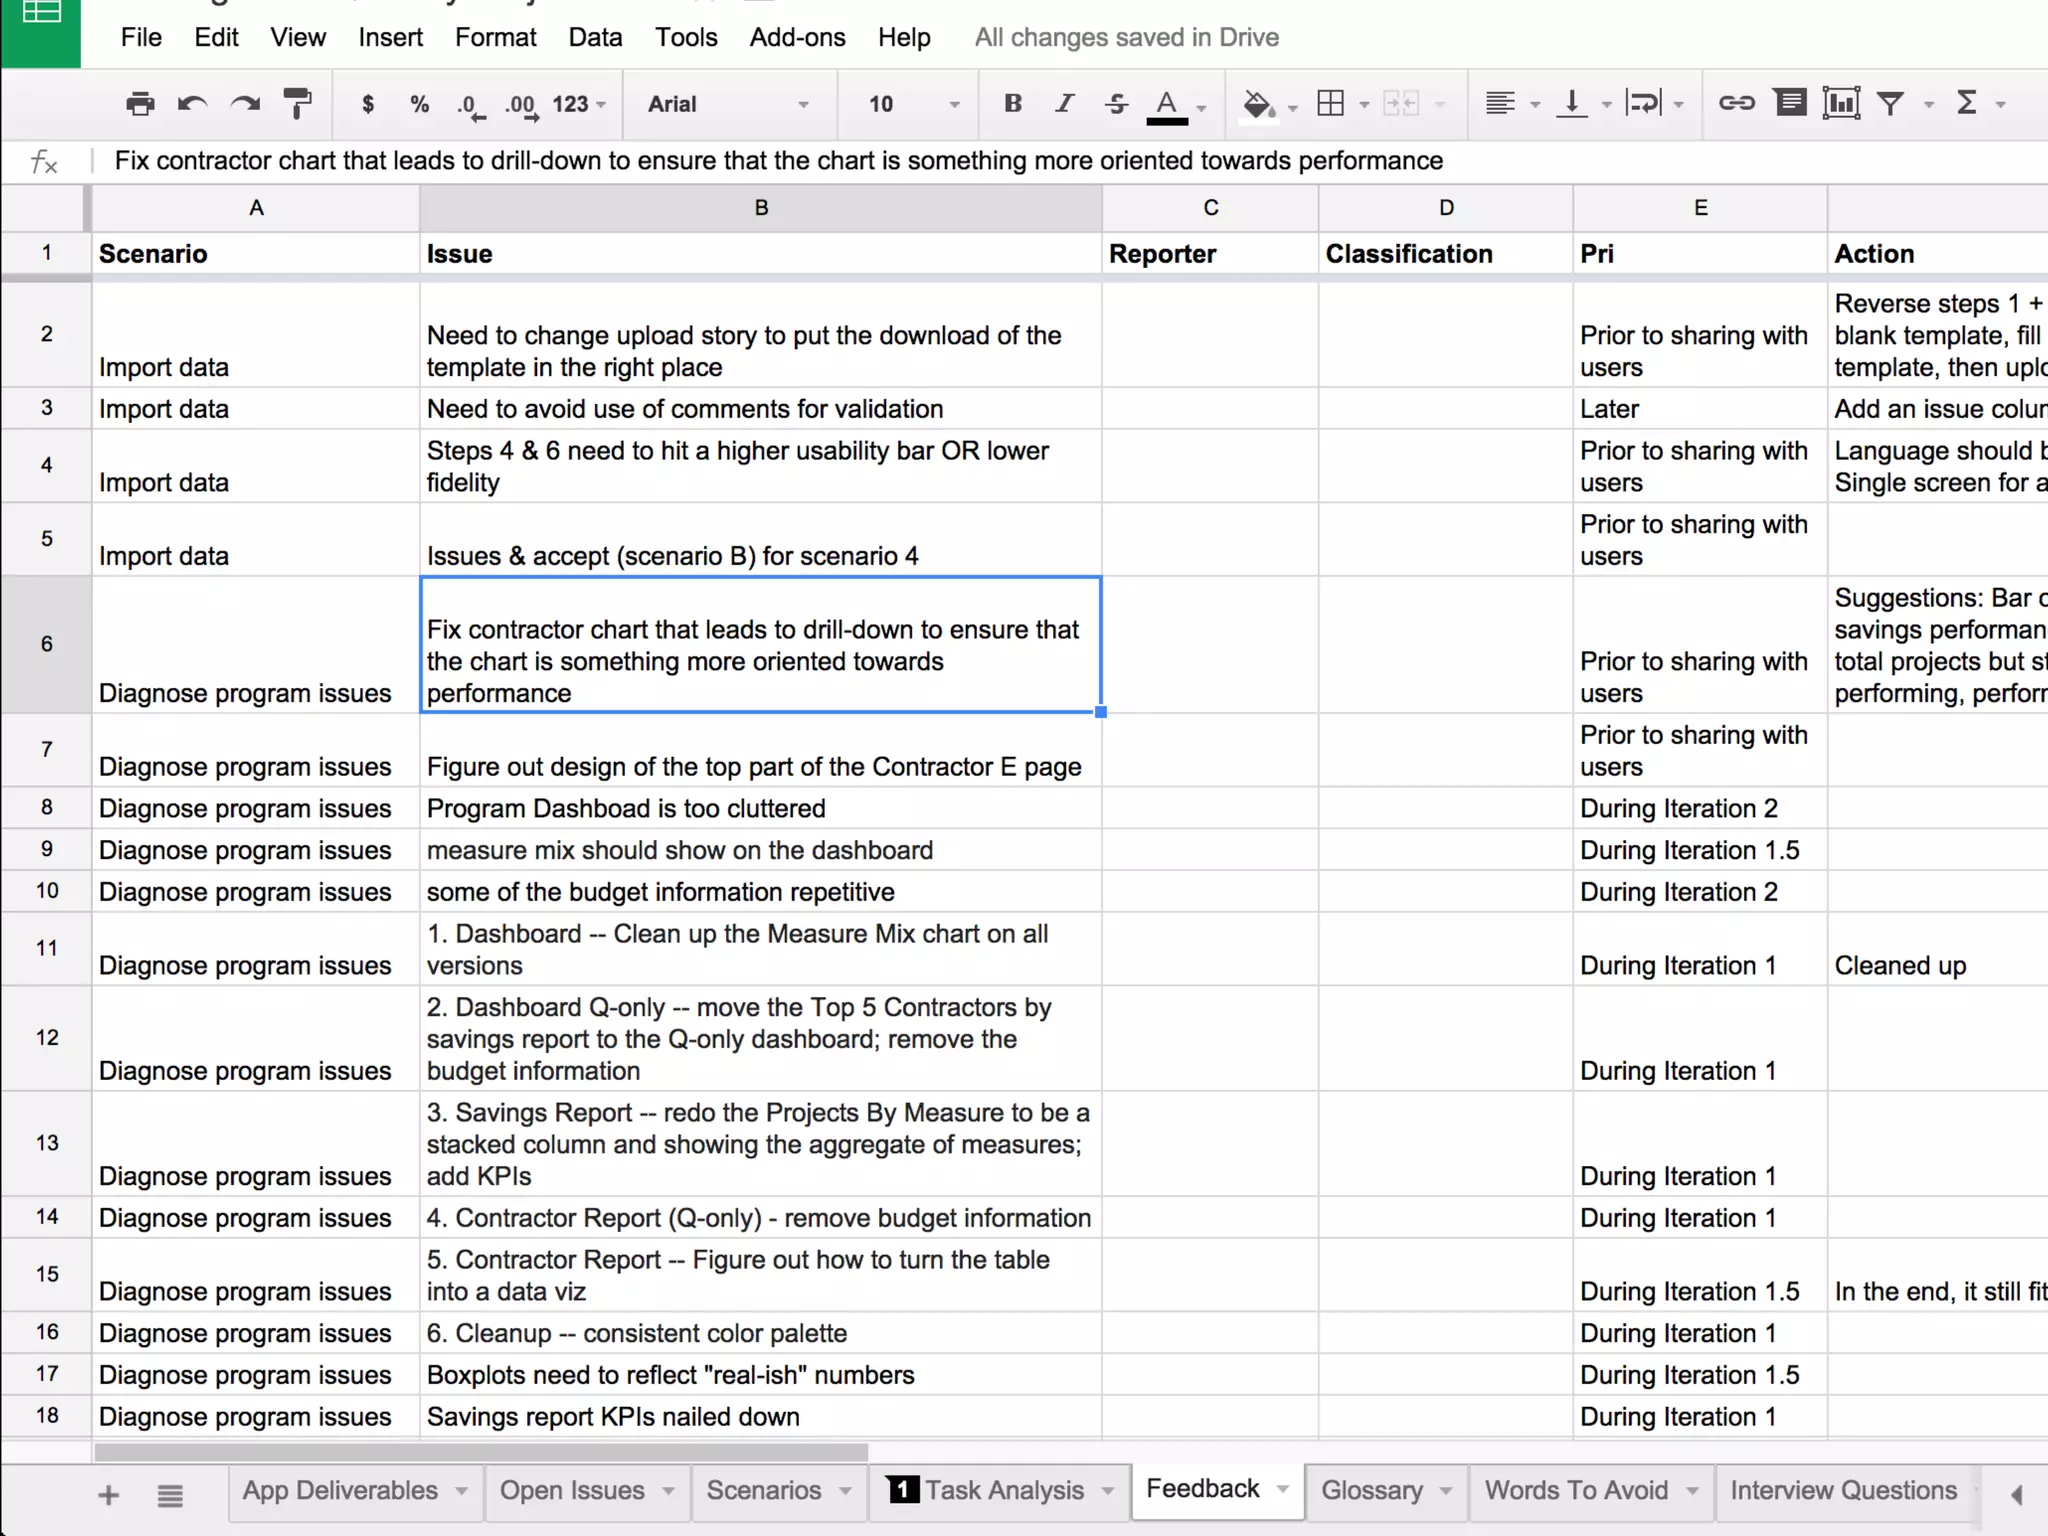Click the paint format roller icon
Viewport: 2048px width, 1536px height.
point(297,104)
